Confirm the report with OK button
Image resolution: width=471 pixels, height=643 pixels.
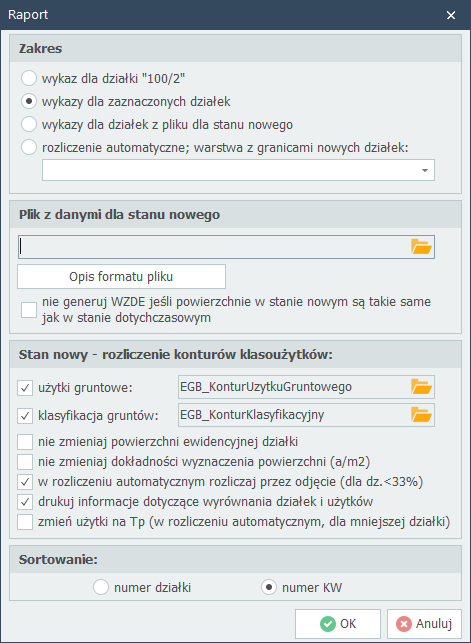pyautogui.click(x=338, y=624)
